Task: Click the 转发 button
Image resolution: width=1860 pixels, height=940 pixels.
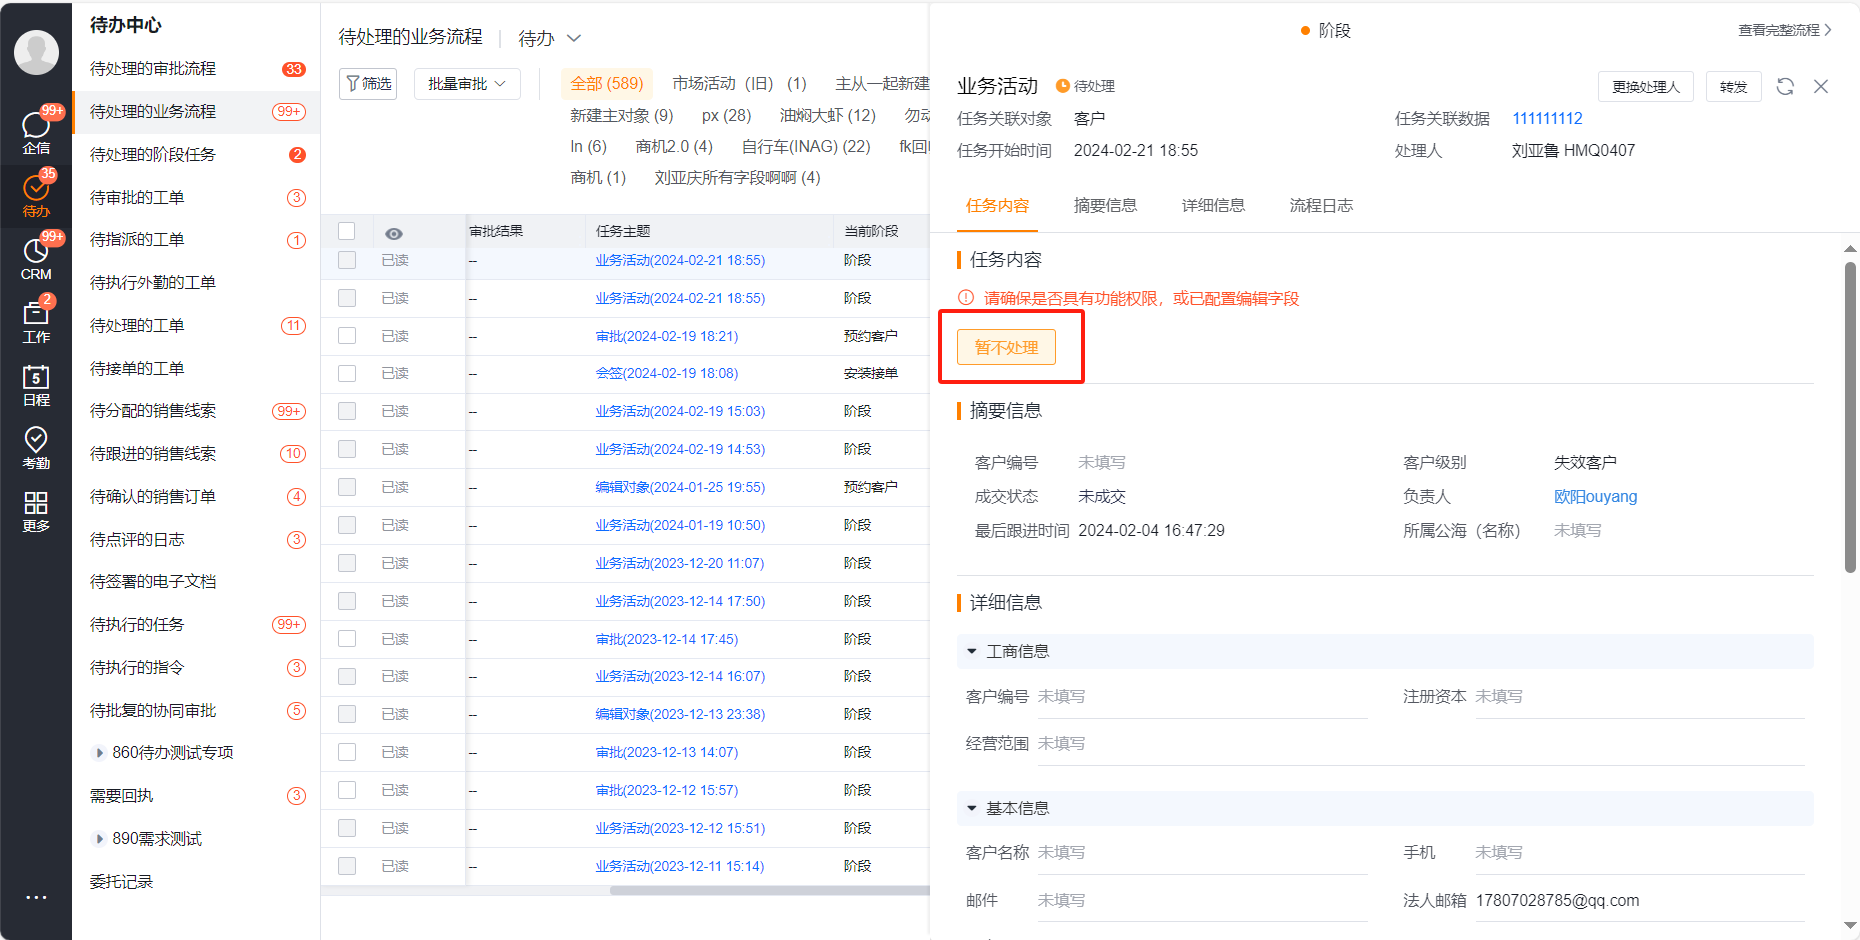Action: 1733,87
